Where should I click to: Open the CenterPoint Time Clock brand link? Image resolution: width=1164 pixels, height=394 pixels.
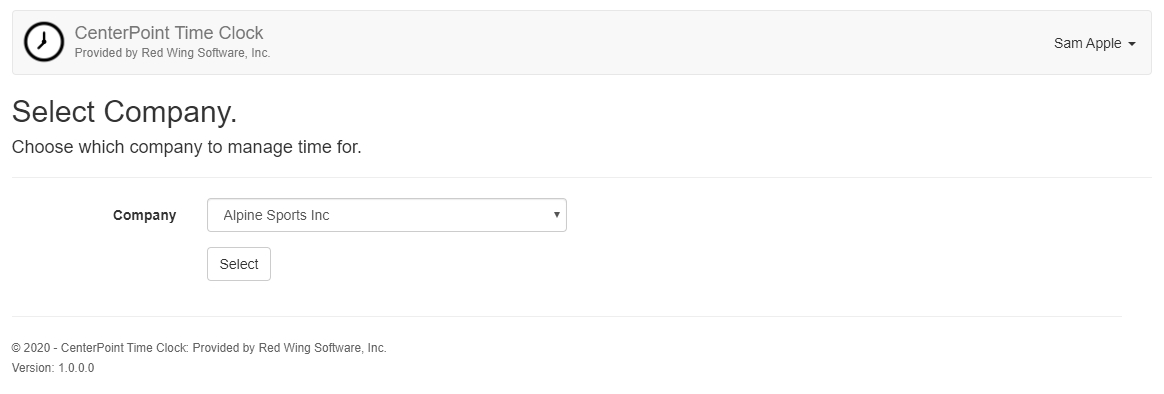(x=169, y=33)
